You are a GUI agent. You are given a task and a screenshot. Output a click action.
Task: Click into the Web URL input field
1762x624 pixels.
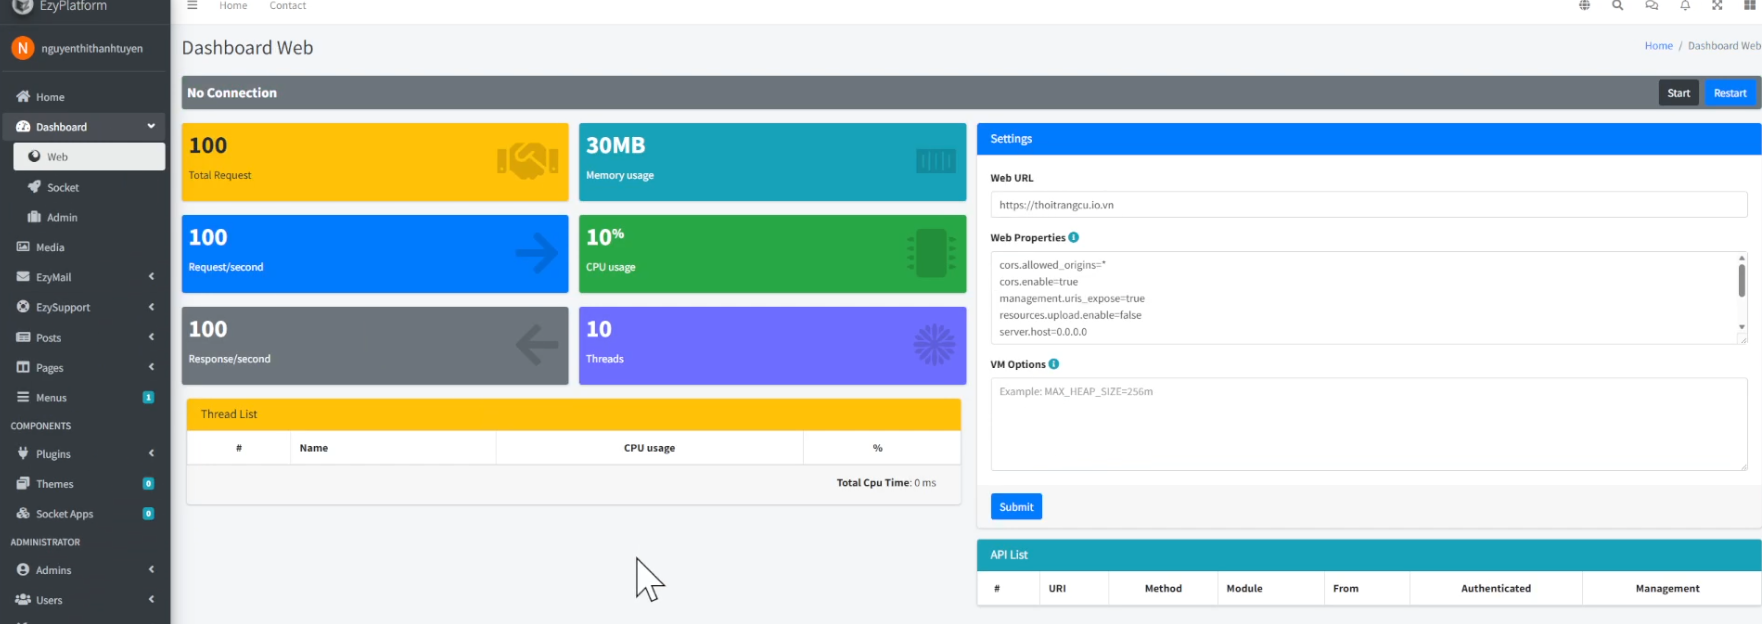[1367, 205]
